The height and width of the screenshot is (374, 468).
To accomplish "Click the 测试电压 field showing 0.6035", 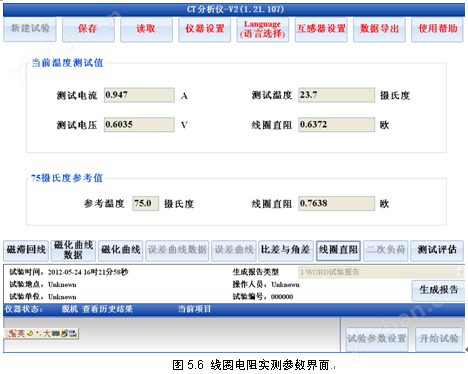I will tap(139, 125).
